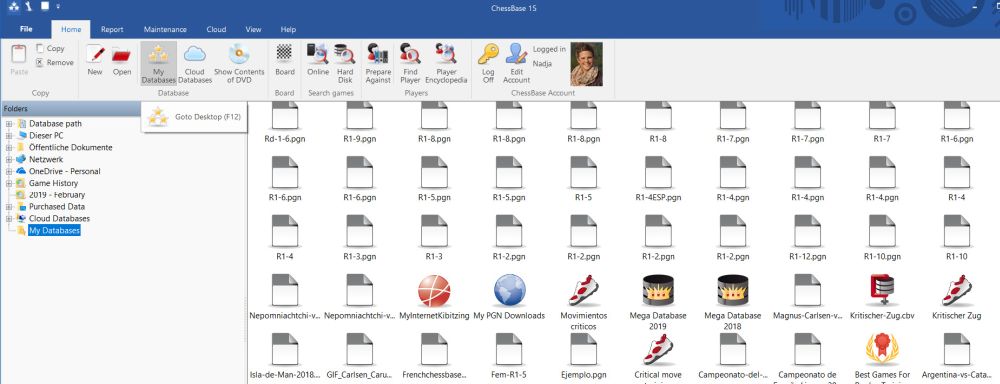The image size is (1000, 384).
Task: Select the Argentina-vs-Cata... file
Action: point(957,350)
